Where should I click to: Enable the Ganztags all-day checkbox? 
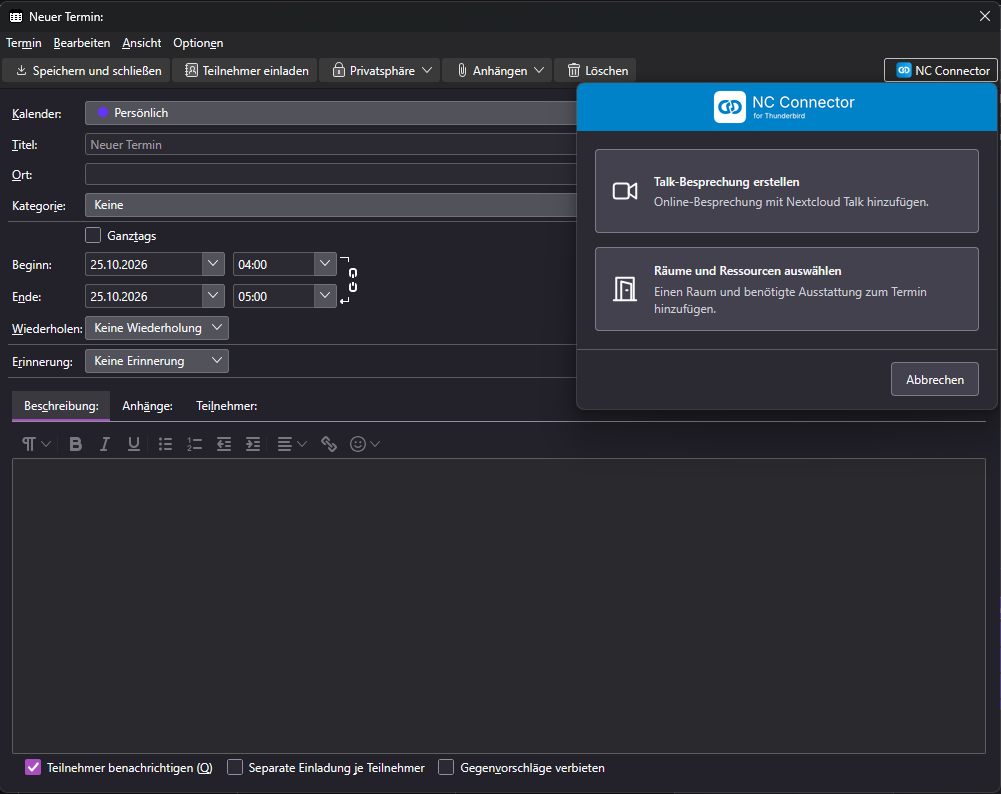point(93,236)
